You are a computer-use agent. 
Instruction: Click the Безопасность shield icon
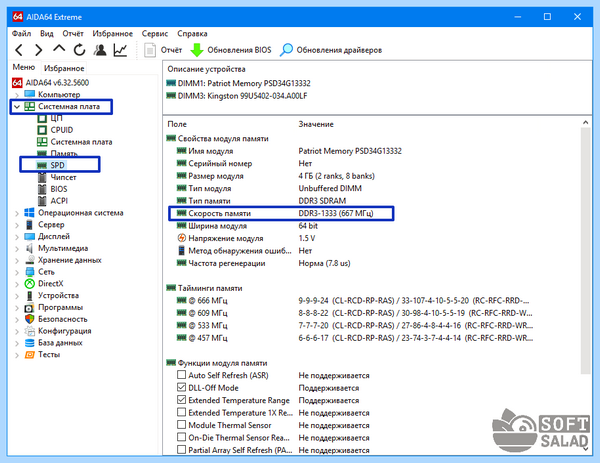pos(29,319)
